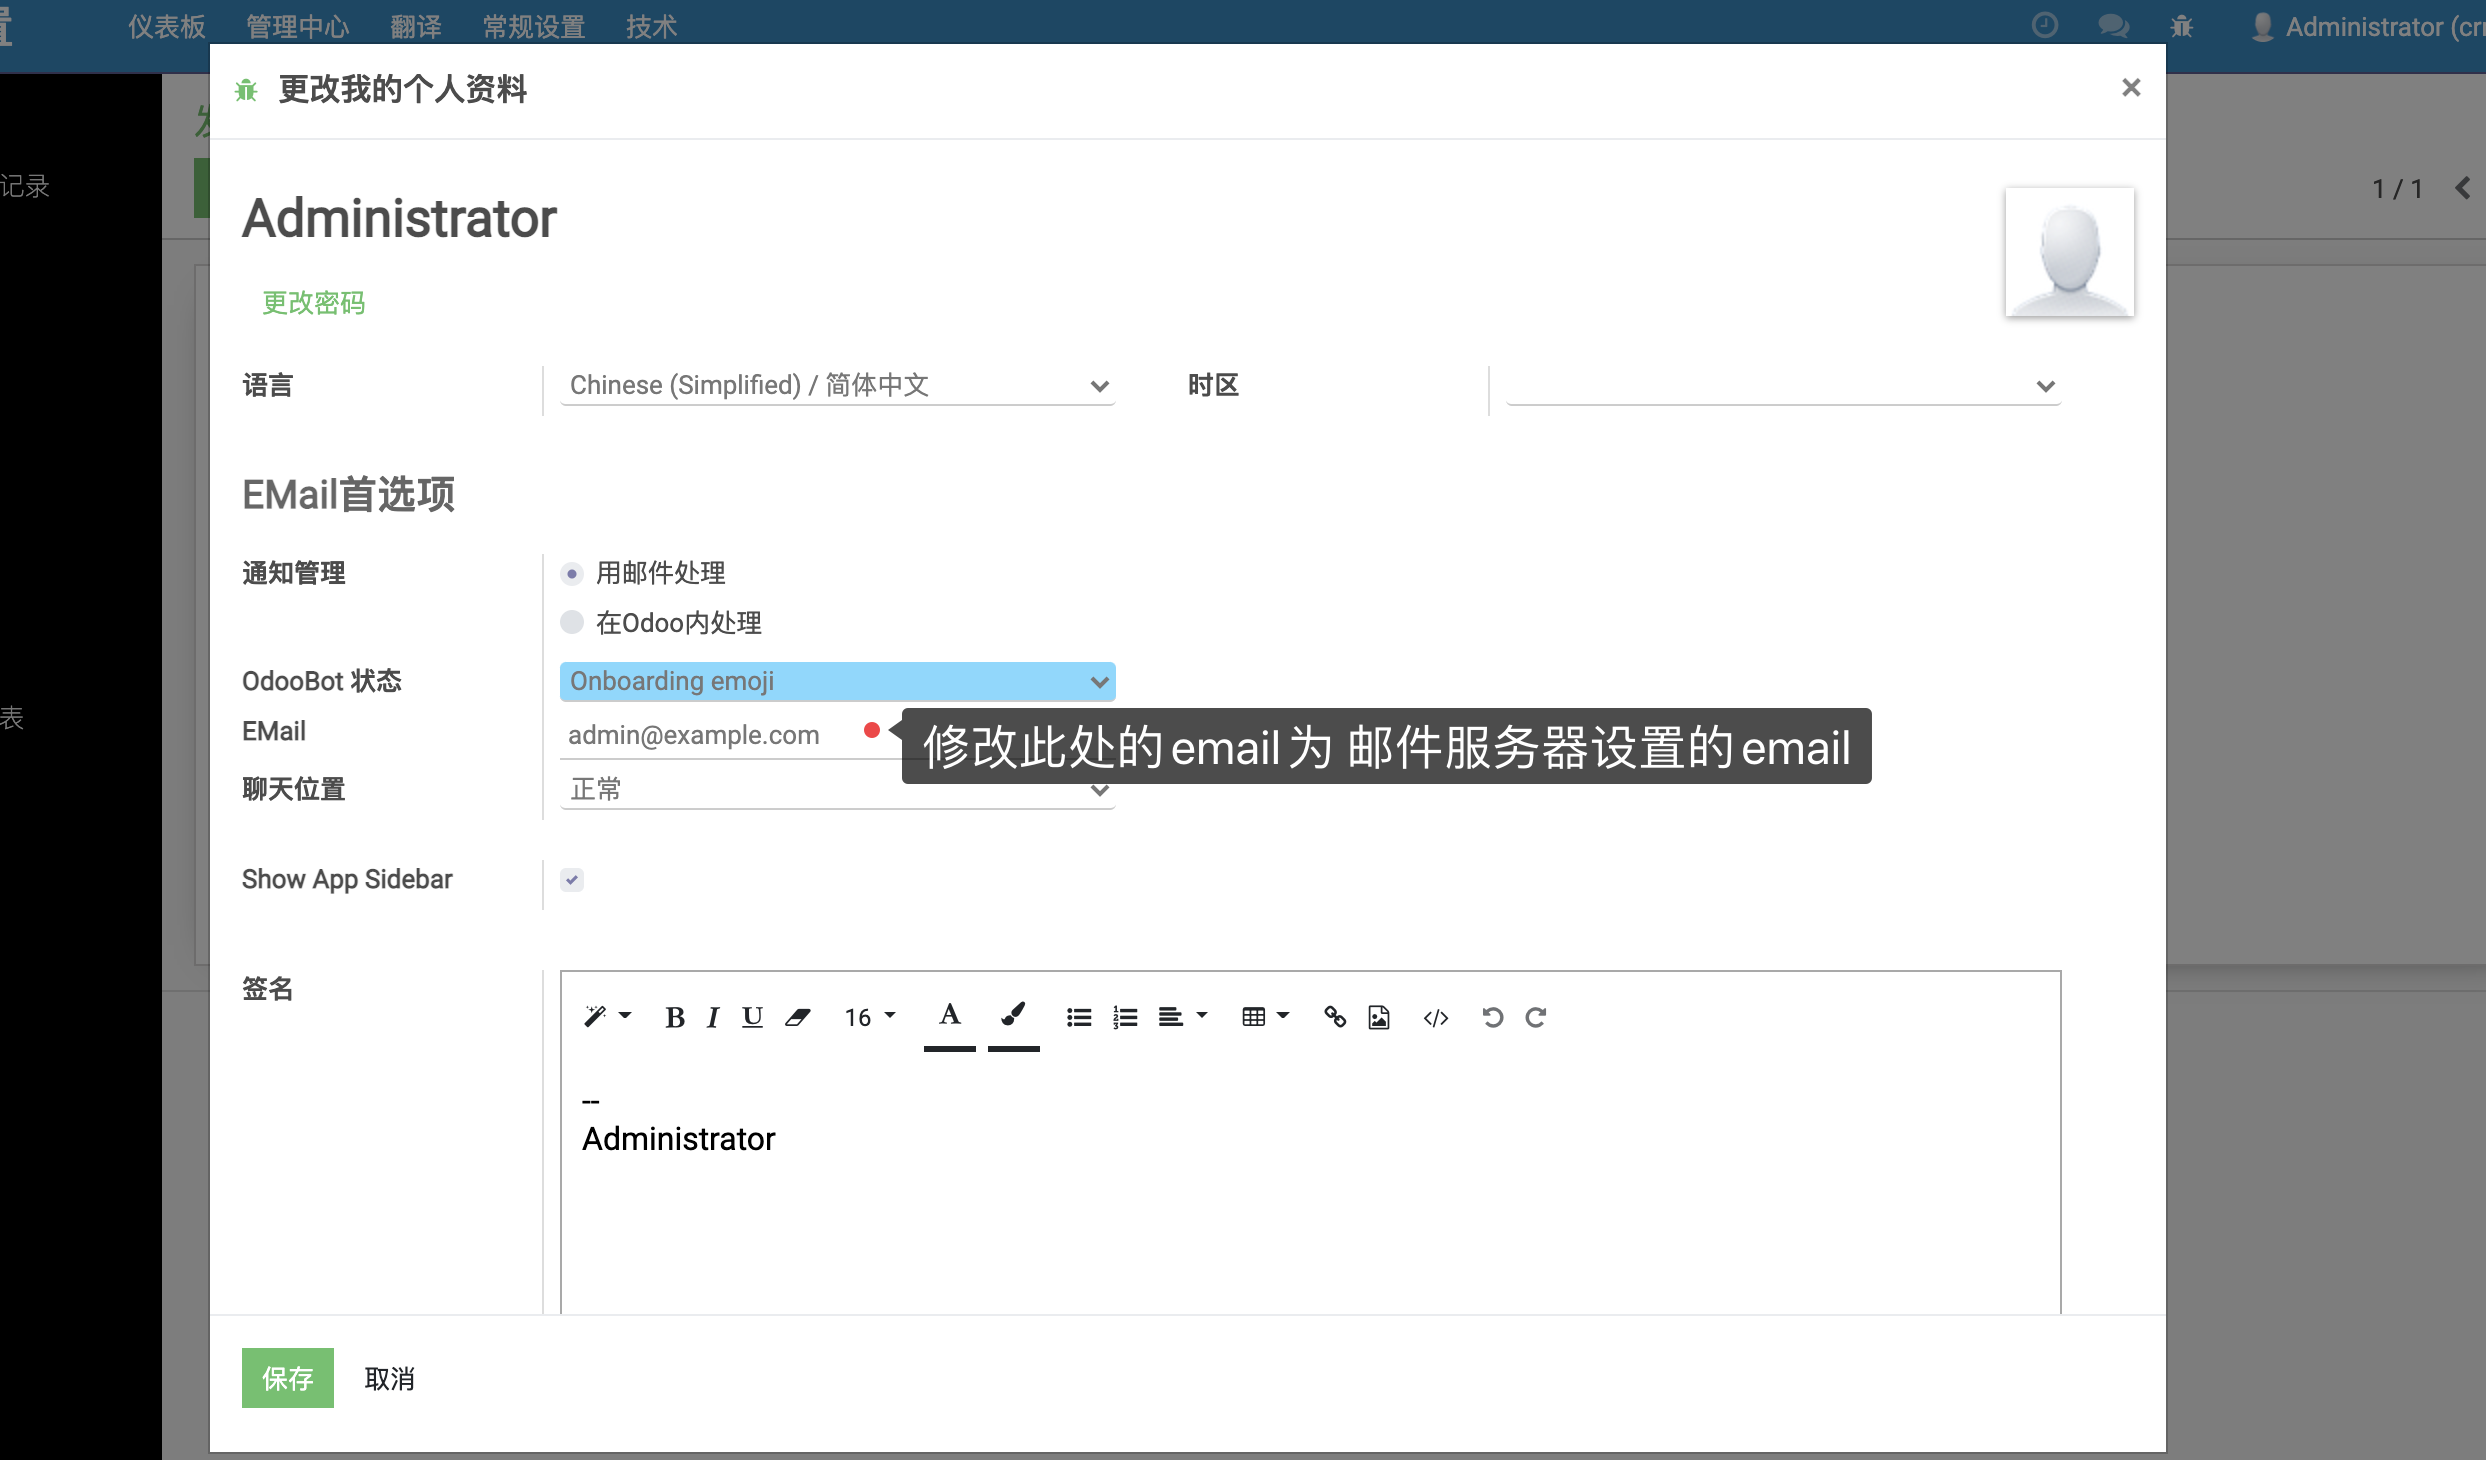The width and height of the screenshot is (2486, 1460).
Task: Open the font size dropdown in editor
Action: pyautogui.click(x=868, y=1017)
